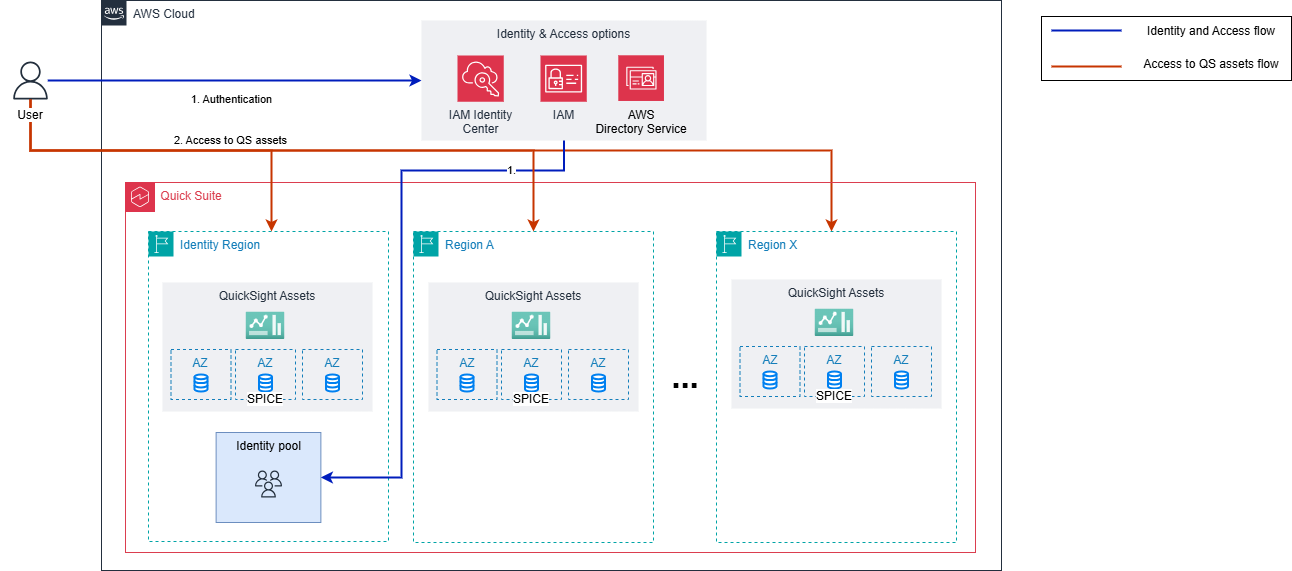Select 'QuickSight Assets' text in Identity Region
This screenshot has width=1292, height=571.
click(x=267, y=296)
